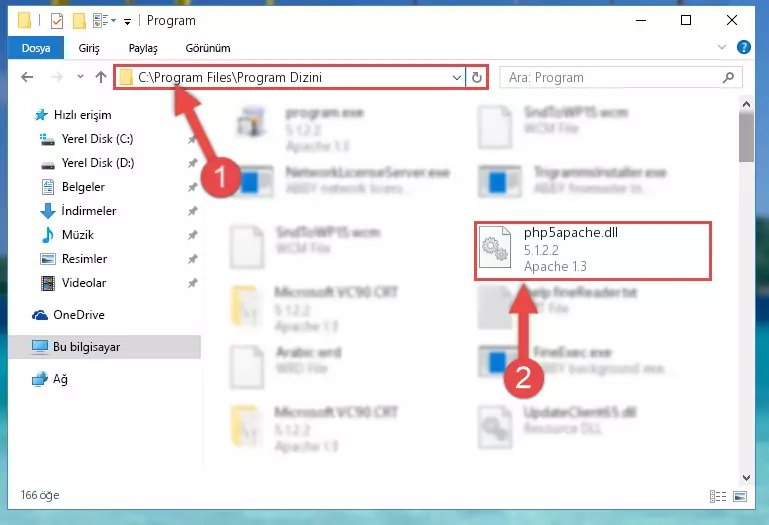Open the Dosya file menu tab
Viewport: 769px width, 525px height.
click(x=36, y=48)
